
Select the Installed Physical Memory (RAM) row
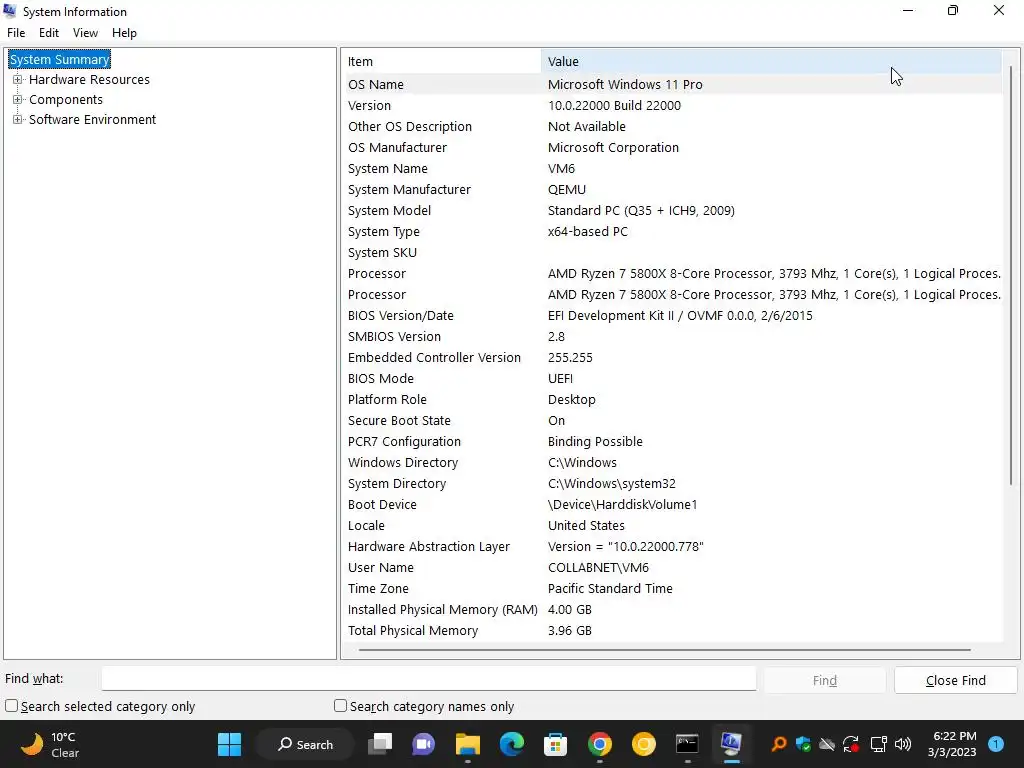click(x=672, y=609)
